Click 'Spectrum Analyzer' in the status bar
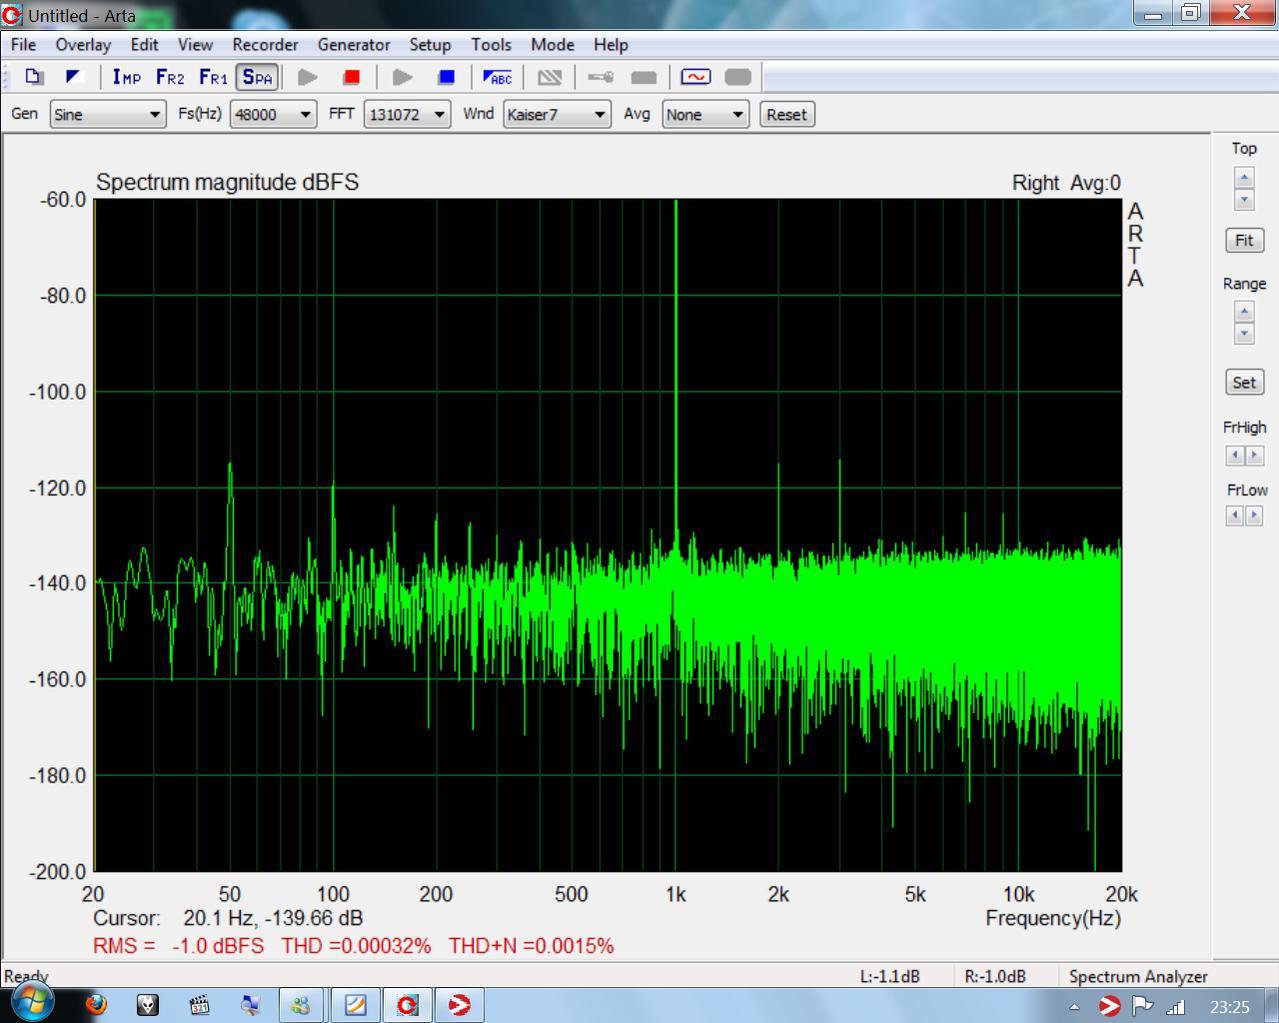The width and height of the screenshot is (1279, 1023). (x=1138, y=977)
